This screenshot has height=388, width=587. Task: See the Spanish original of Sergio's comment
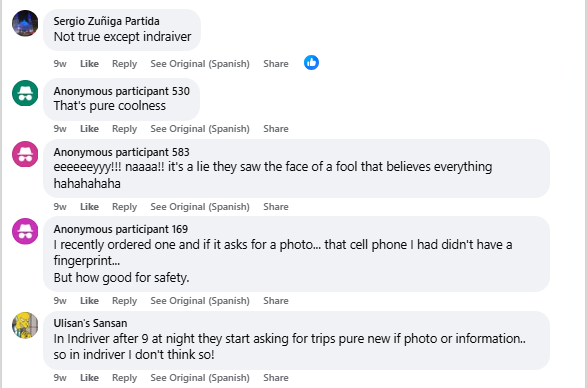(200, 64)
